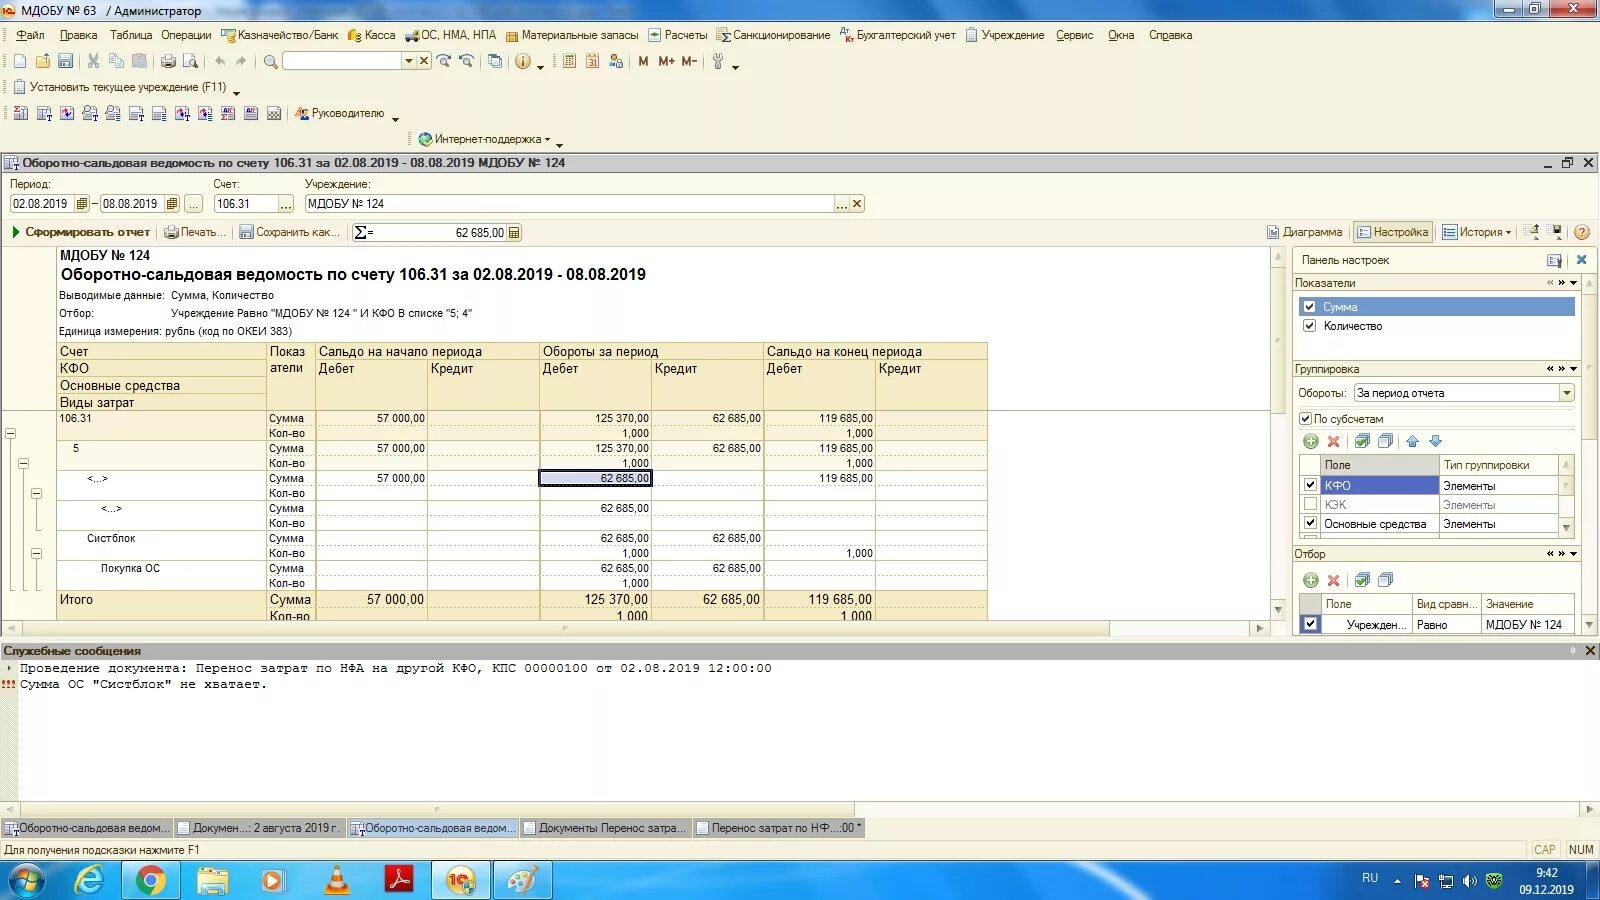Viewport: 1600px width, 900px height.
Task: Open Internet Explorer from the taskbar
Action: (89, 881)
